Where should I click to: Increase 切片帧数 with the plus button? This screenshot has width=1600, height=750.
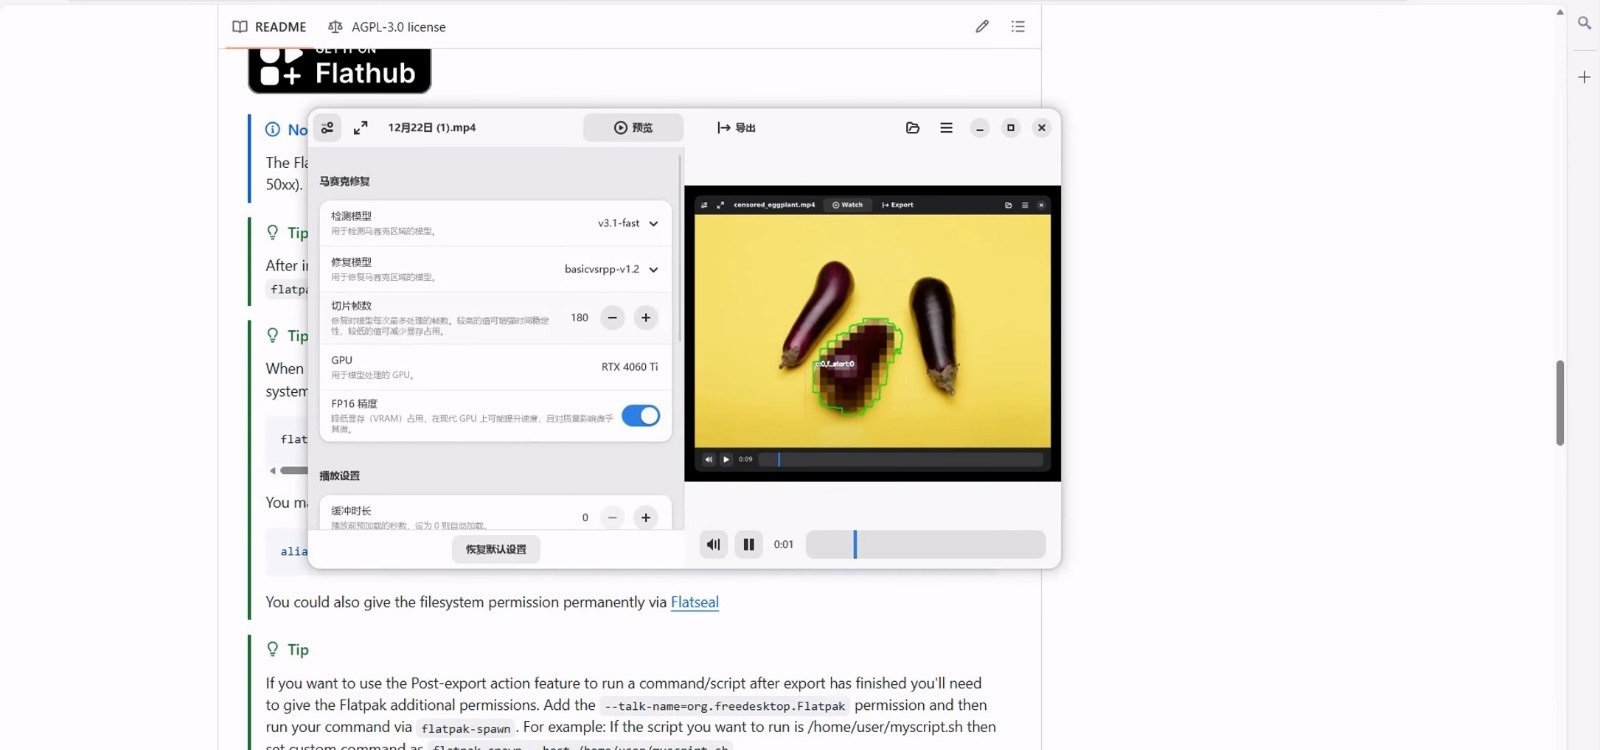click(x=646, y=318)
